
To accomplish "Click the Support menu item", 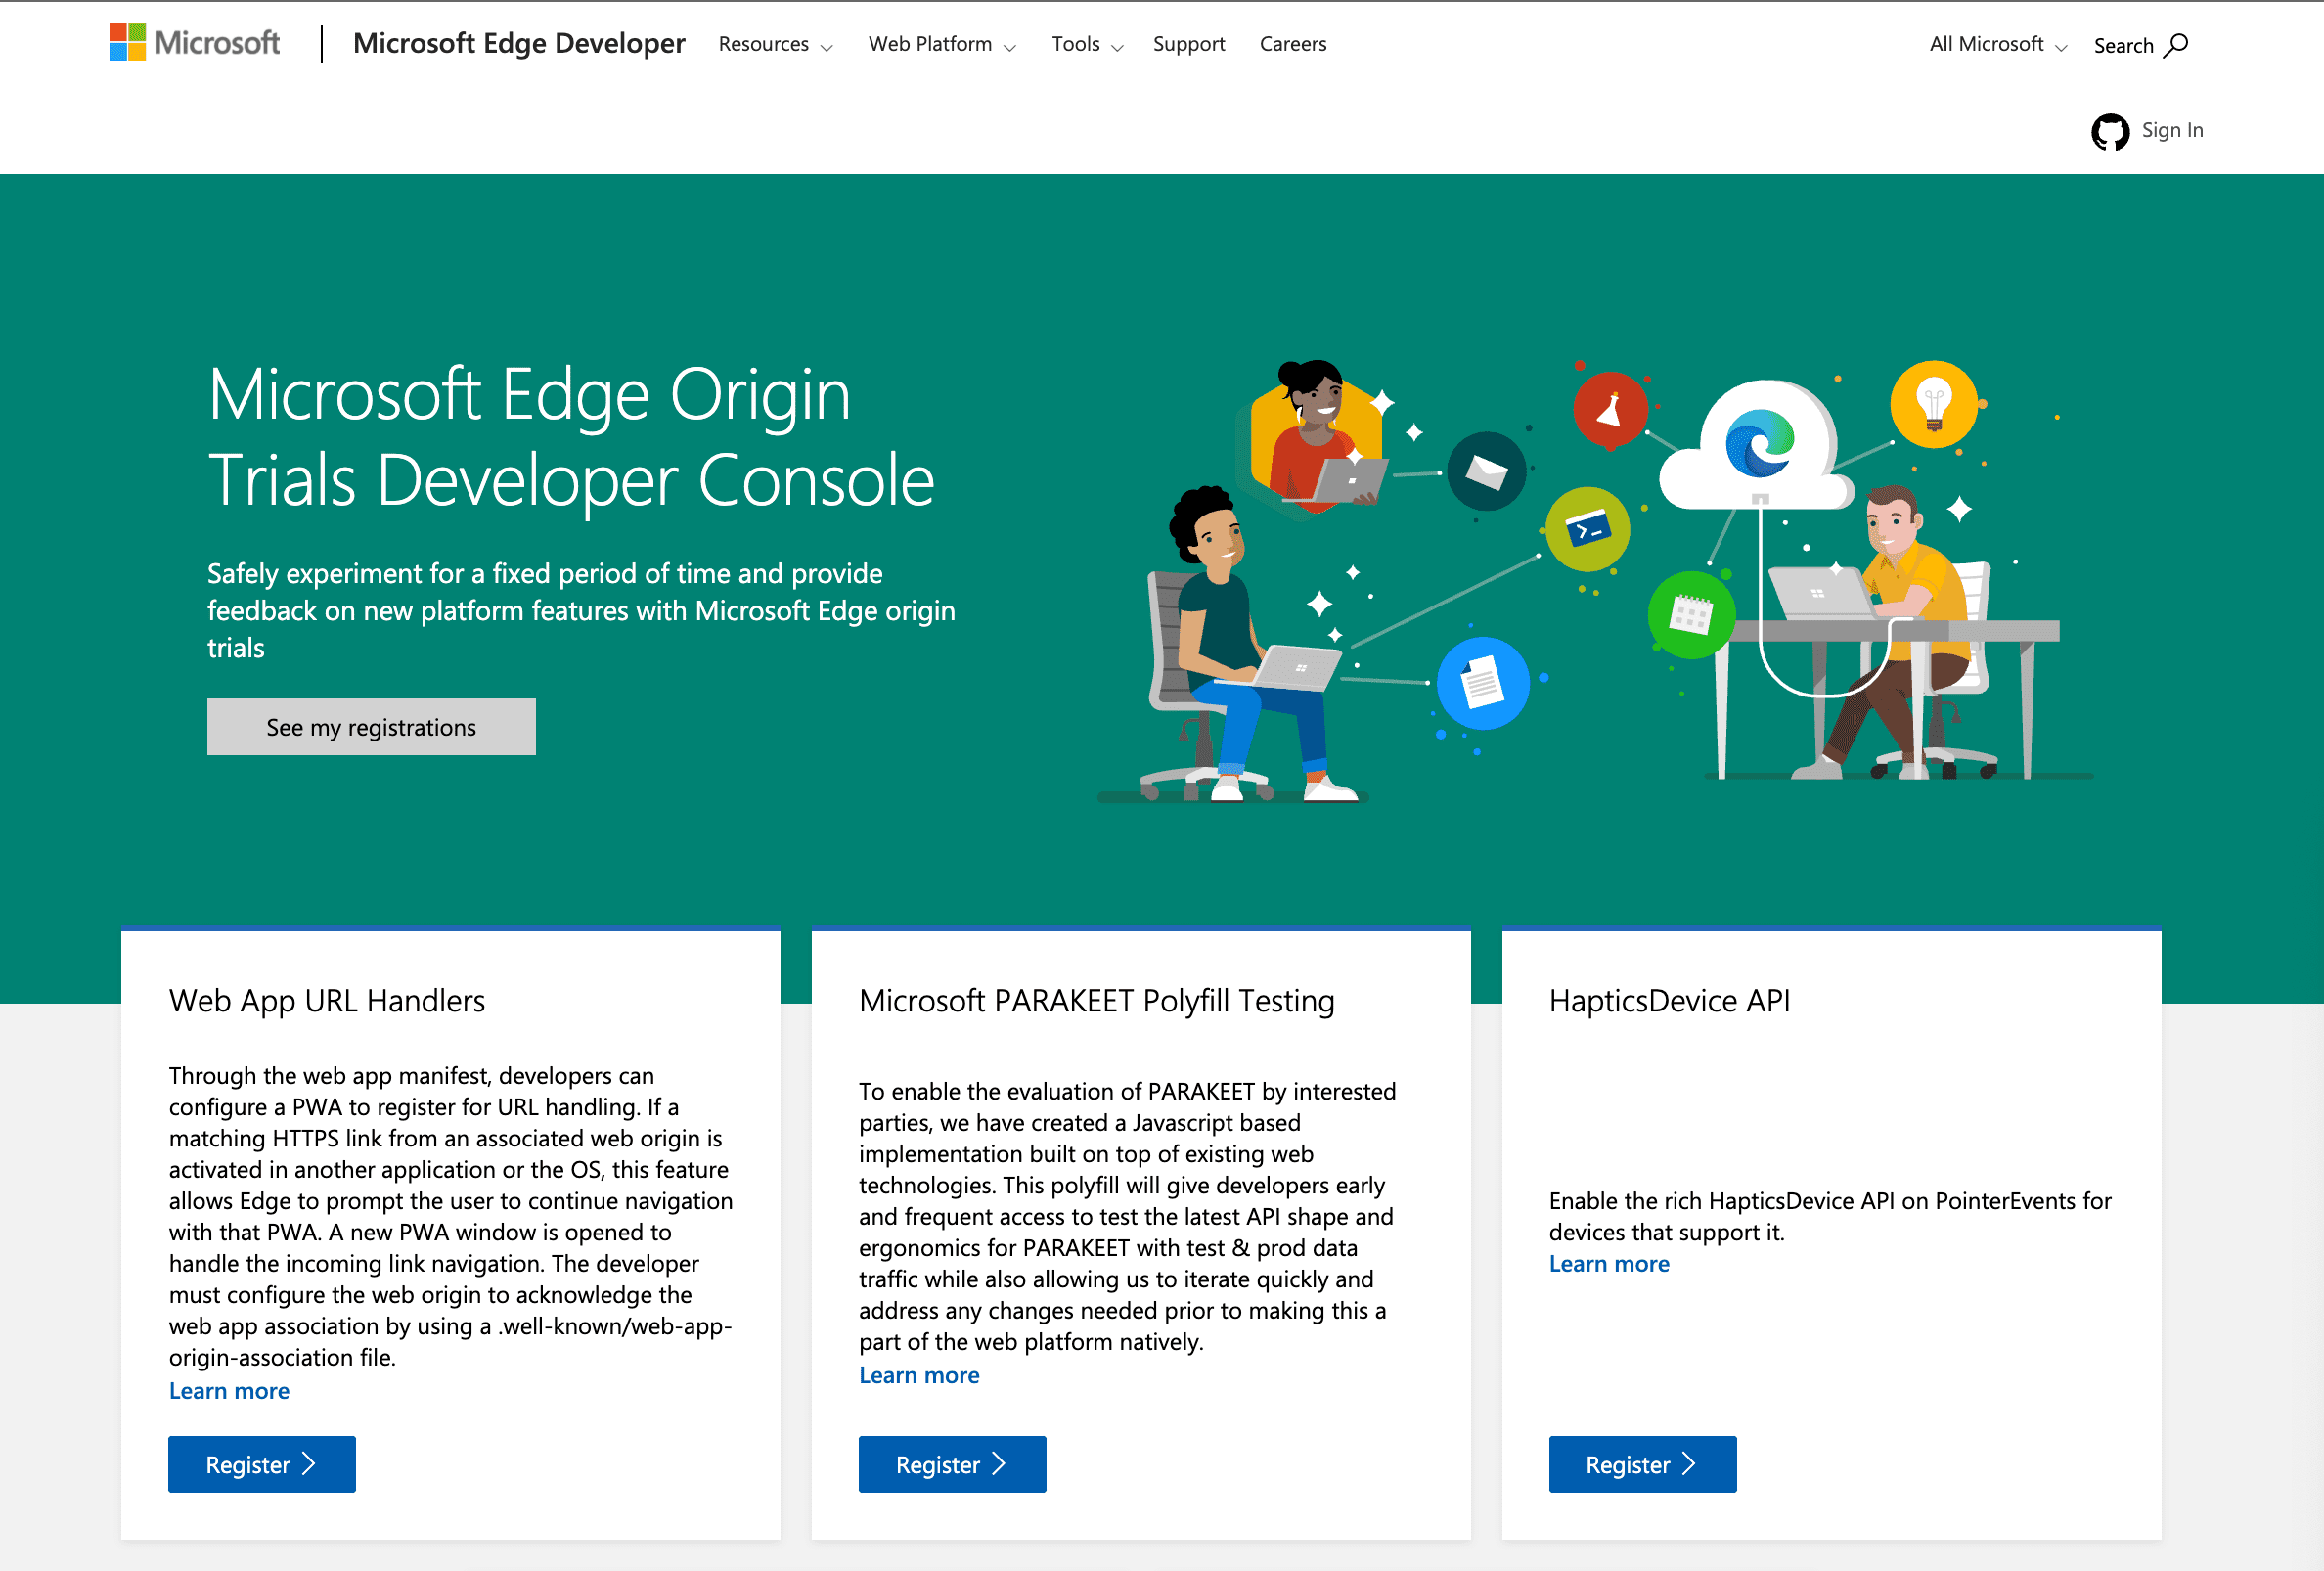I will [x=1190, y=44].
